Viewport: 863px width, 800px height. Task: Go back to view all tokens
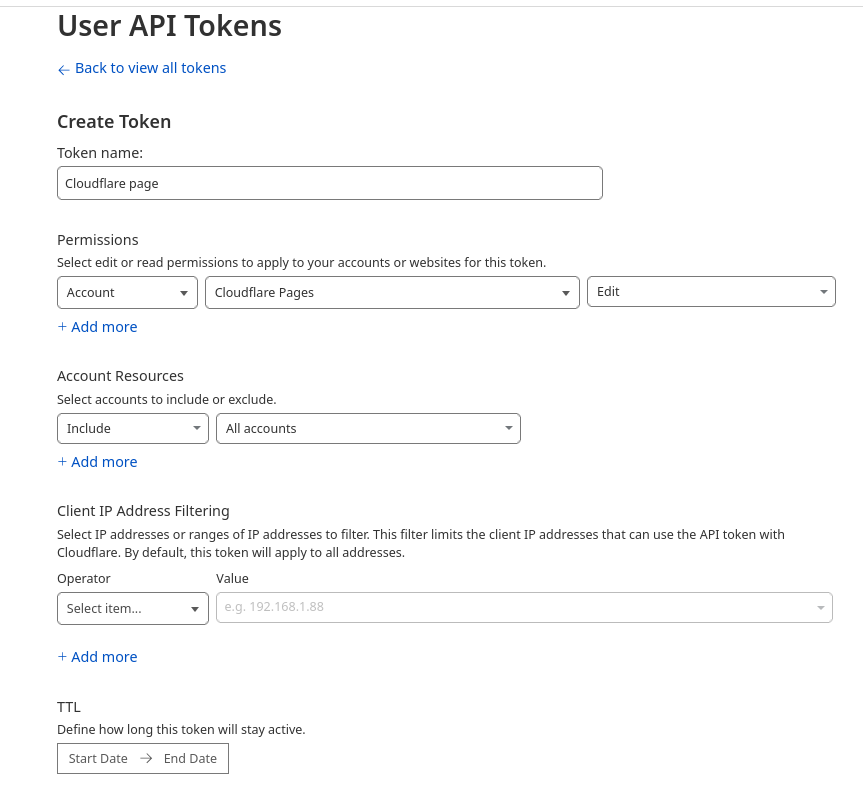pos(141,68)
